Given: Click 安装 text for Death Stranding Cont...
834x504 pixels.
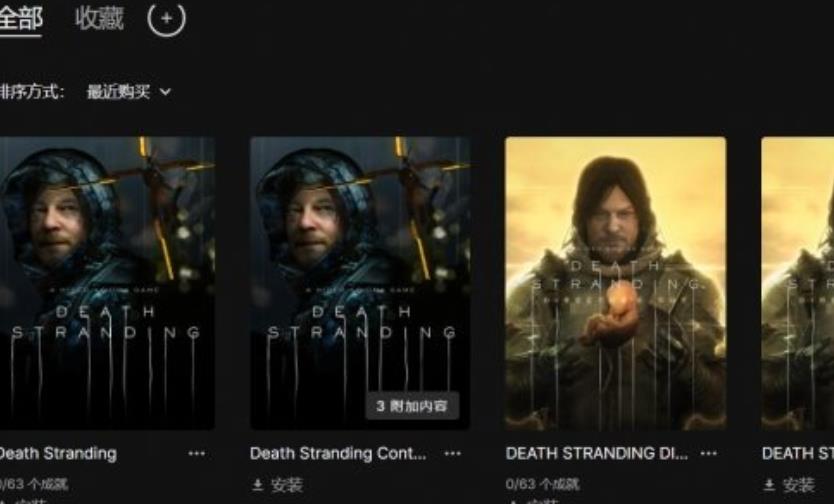Looking at the screenshot, I should point(287,485).
